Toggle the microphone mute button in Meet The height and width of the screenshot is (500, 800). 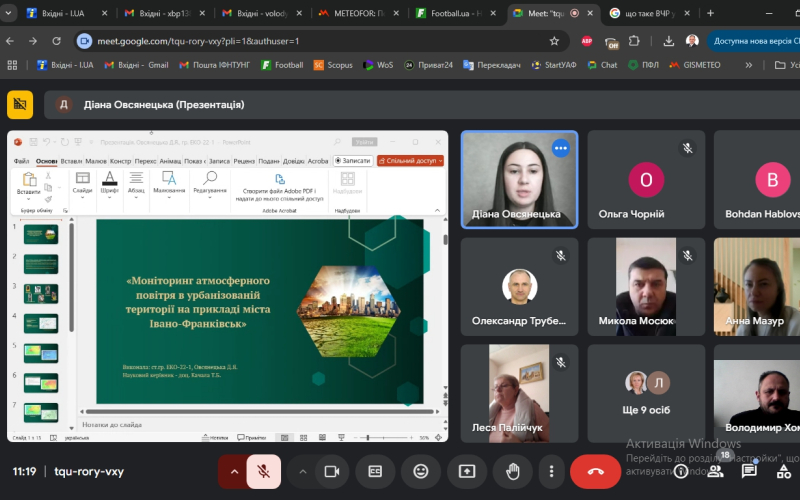tap(264, 471)
